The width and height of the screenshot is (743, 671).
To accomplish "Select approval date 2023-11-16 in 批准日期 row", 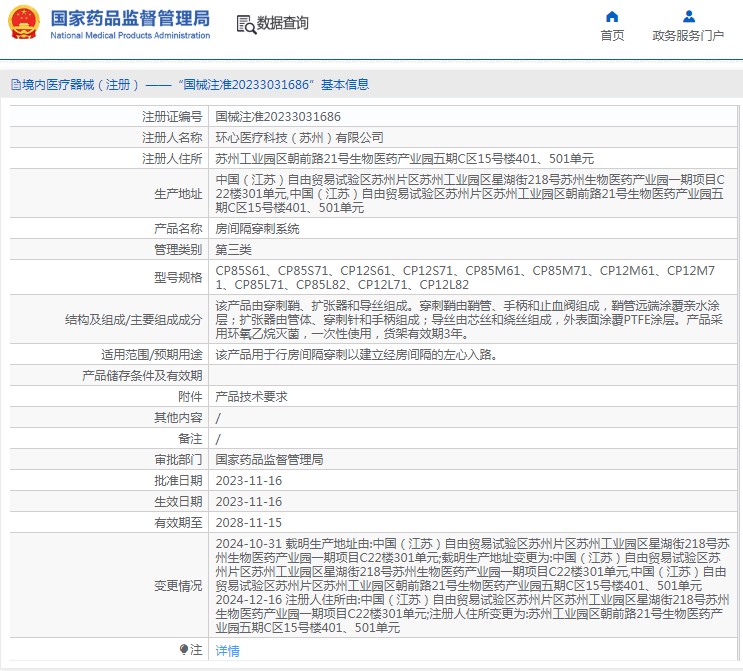I will [x=249, y=481].
